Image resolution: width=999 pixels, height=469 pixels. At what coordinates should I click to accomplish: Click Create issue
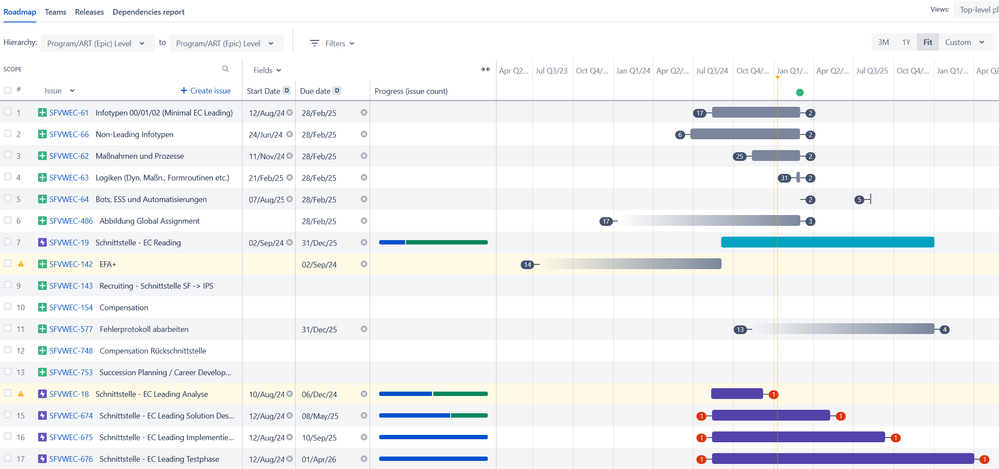206,91
